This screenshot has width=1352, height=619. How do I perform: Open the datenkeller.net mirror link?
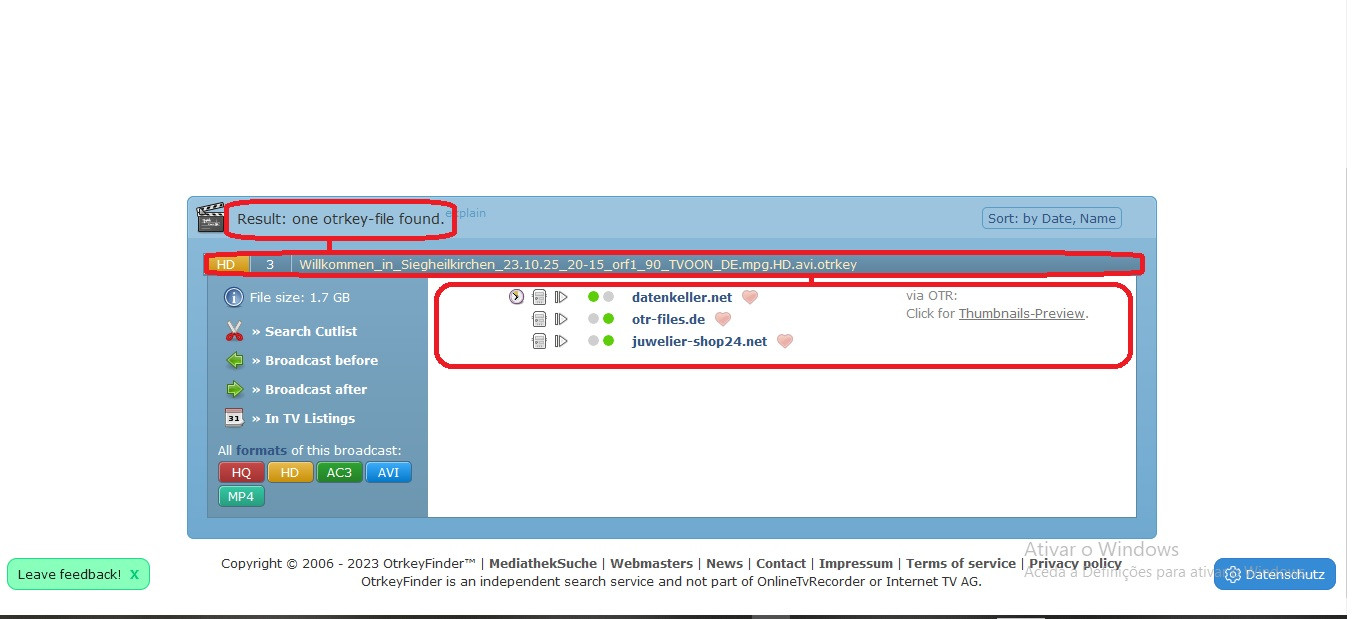coord(682,297)
